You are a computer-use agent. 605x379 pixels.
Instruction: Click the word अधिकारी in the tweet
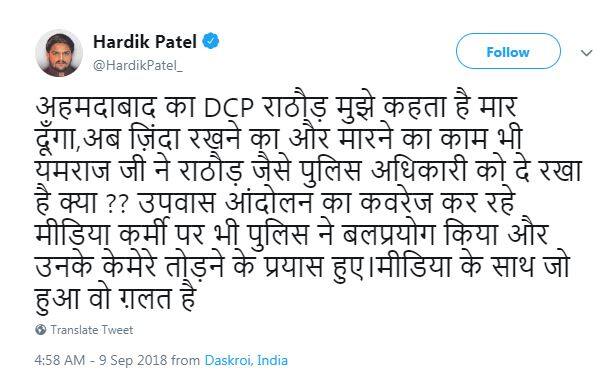pyautogui.click(x=419, y=170)
